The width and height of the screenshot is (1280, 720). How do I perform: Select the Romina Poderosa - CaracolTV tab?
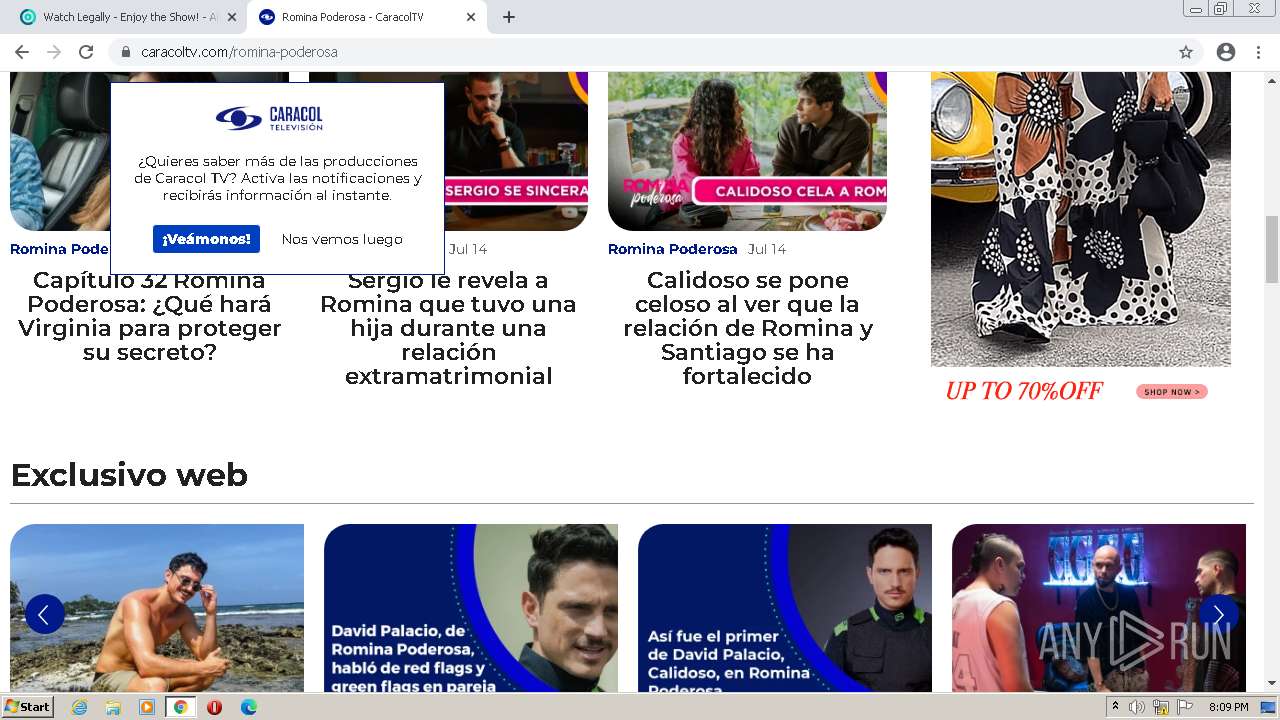pos(367,17)
